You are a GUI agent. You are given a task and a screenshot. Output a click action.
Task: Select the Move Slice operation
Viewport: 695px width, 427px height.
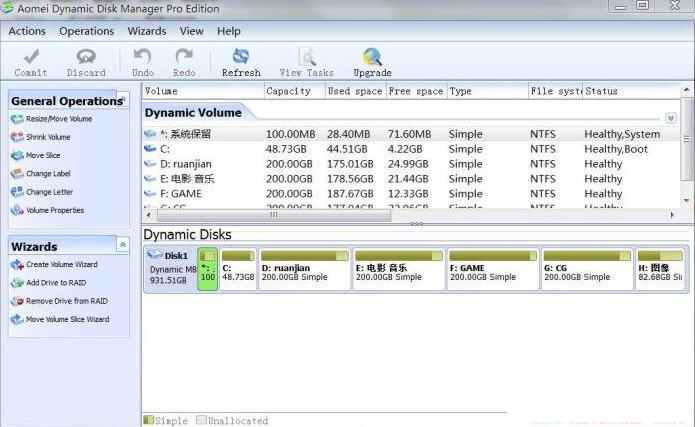(x=35, y=155)
